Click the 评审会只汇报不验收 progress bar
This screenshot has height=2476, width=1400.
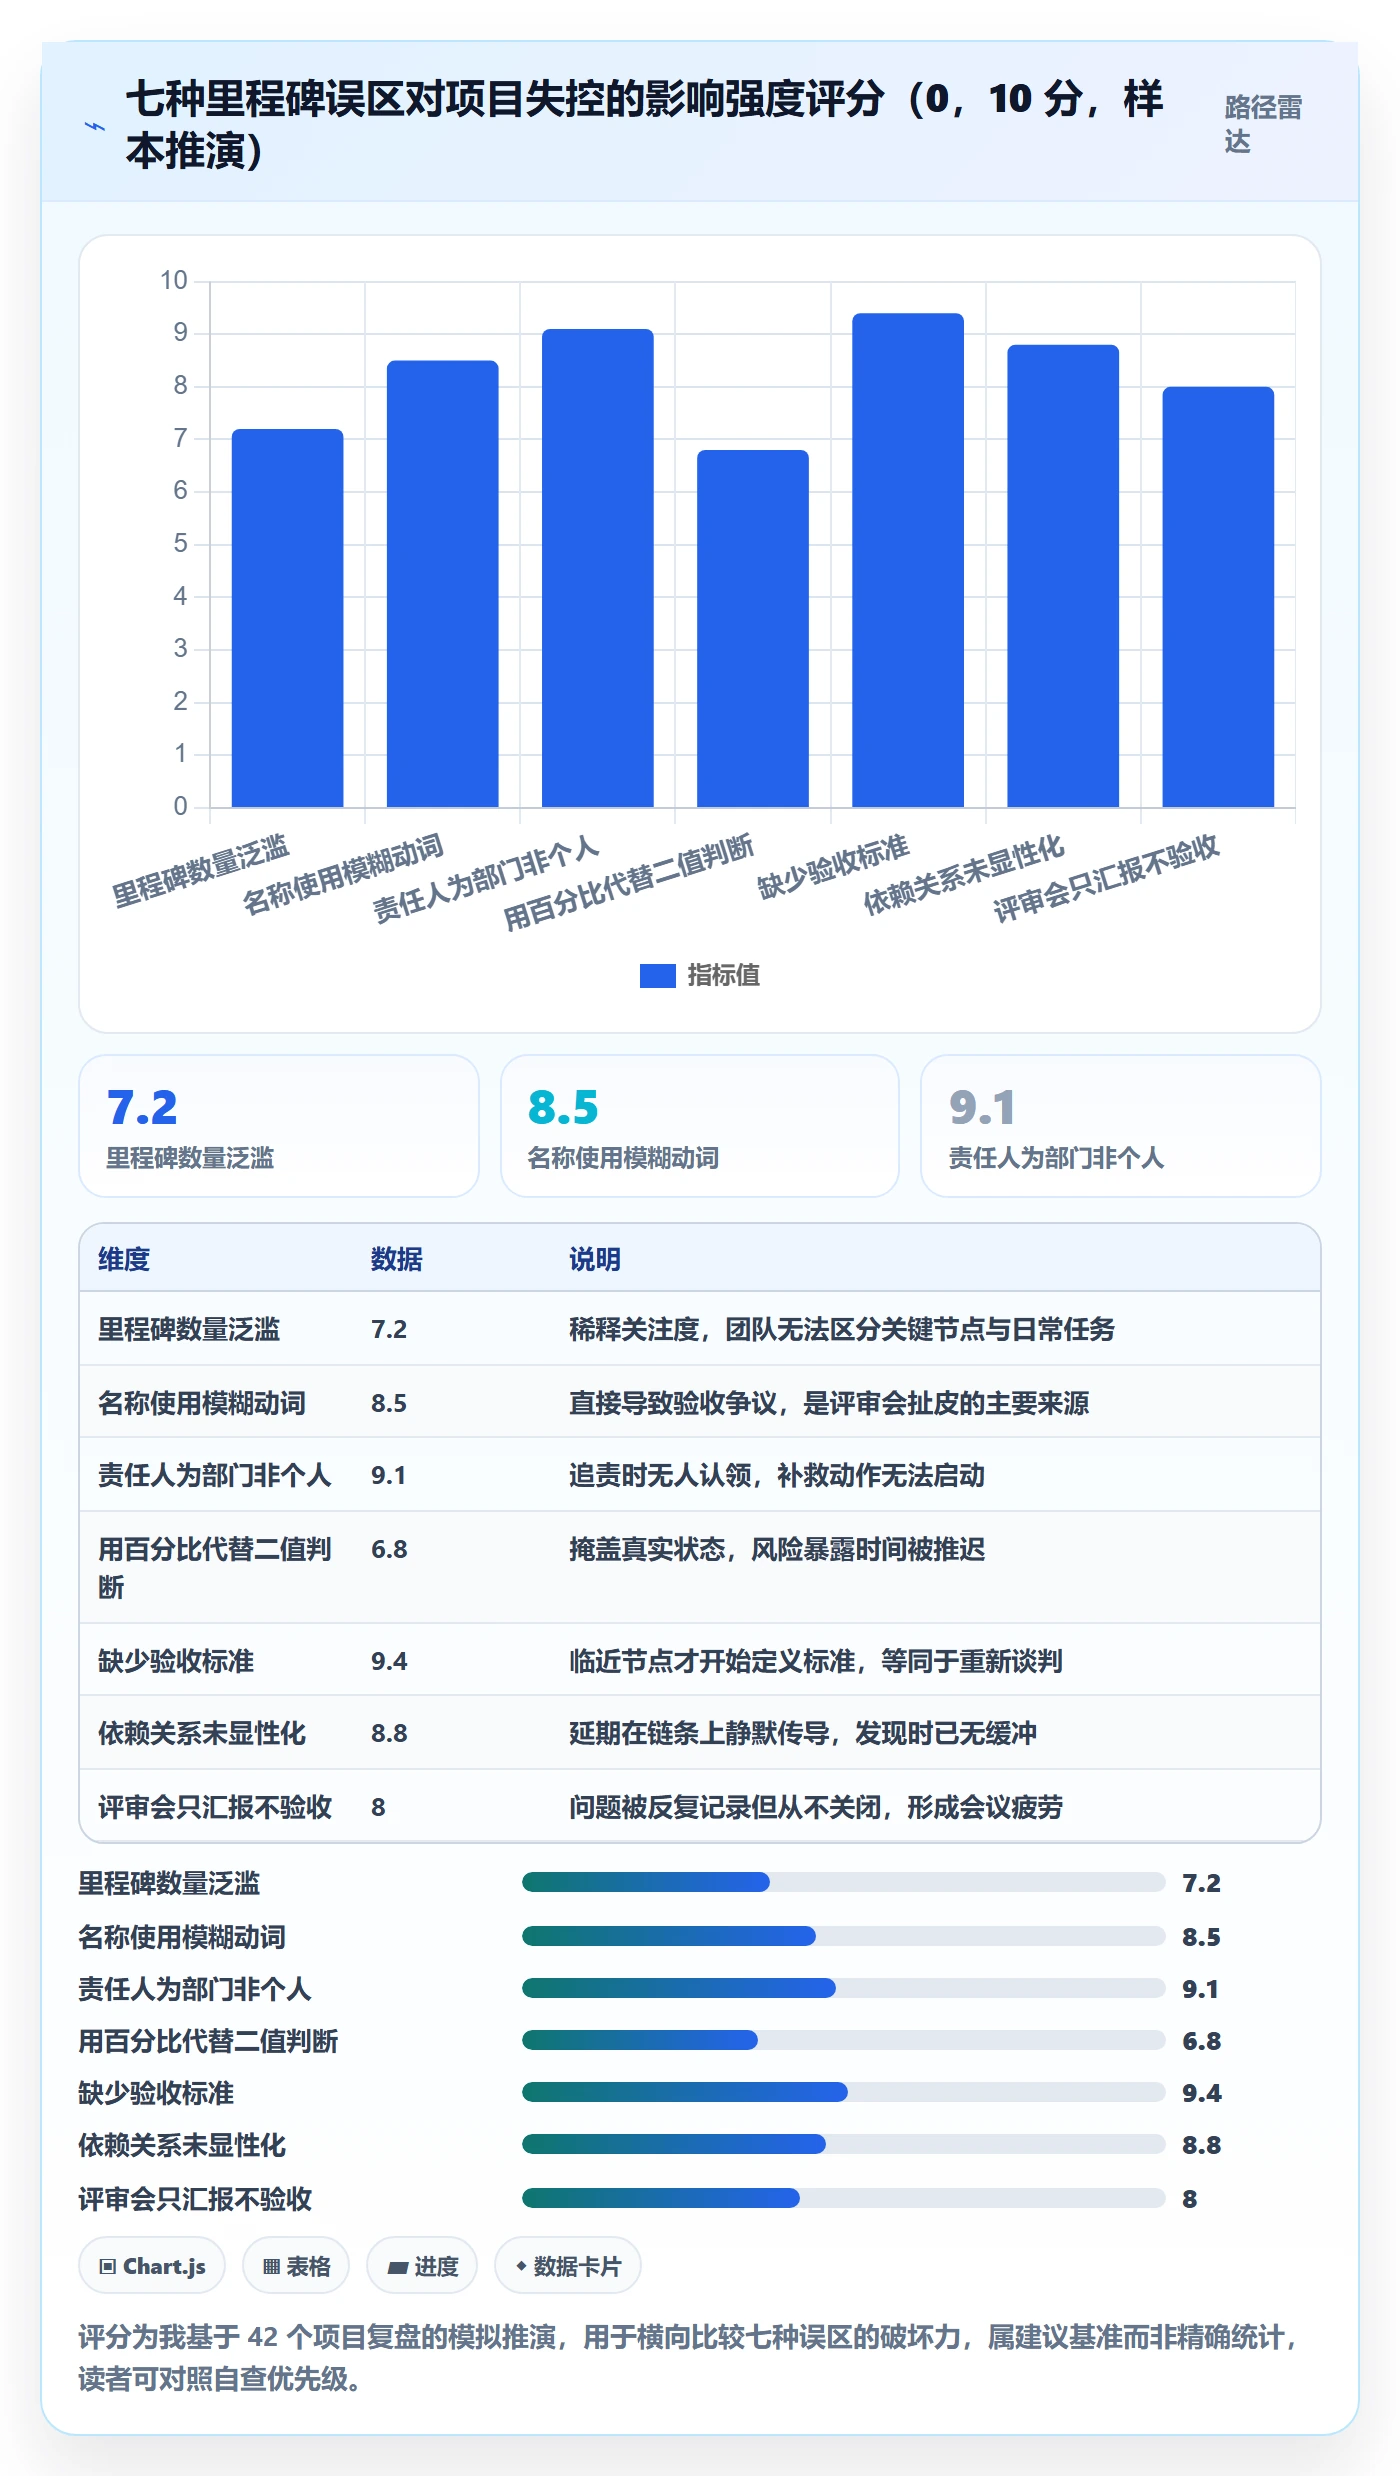(x=843, y=2198)
